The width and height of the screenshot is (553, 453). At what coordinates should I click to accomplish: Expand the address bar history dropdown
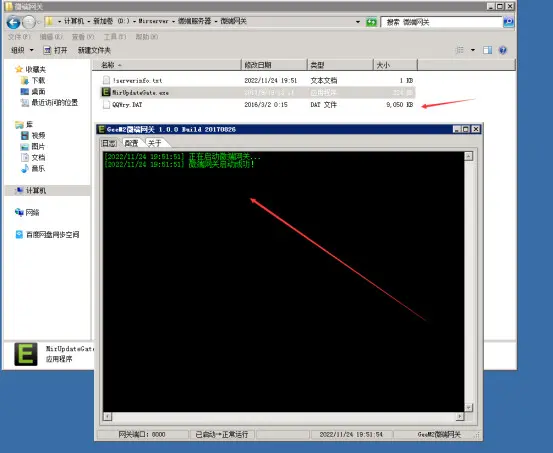coord(358,22)
